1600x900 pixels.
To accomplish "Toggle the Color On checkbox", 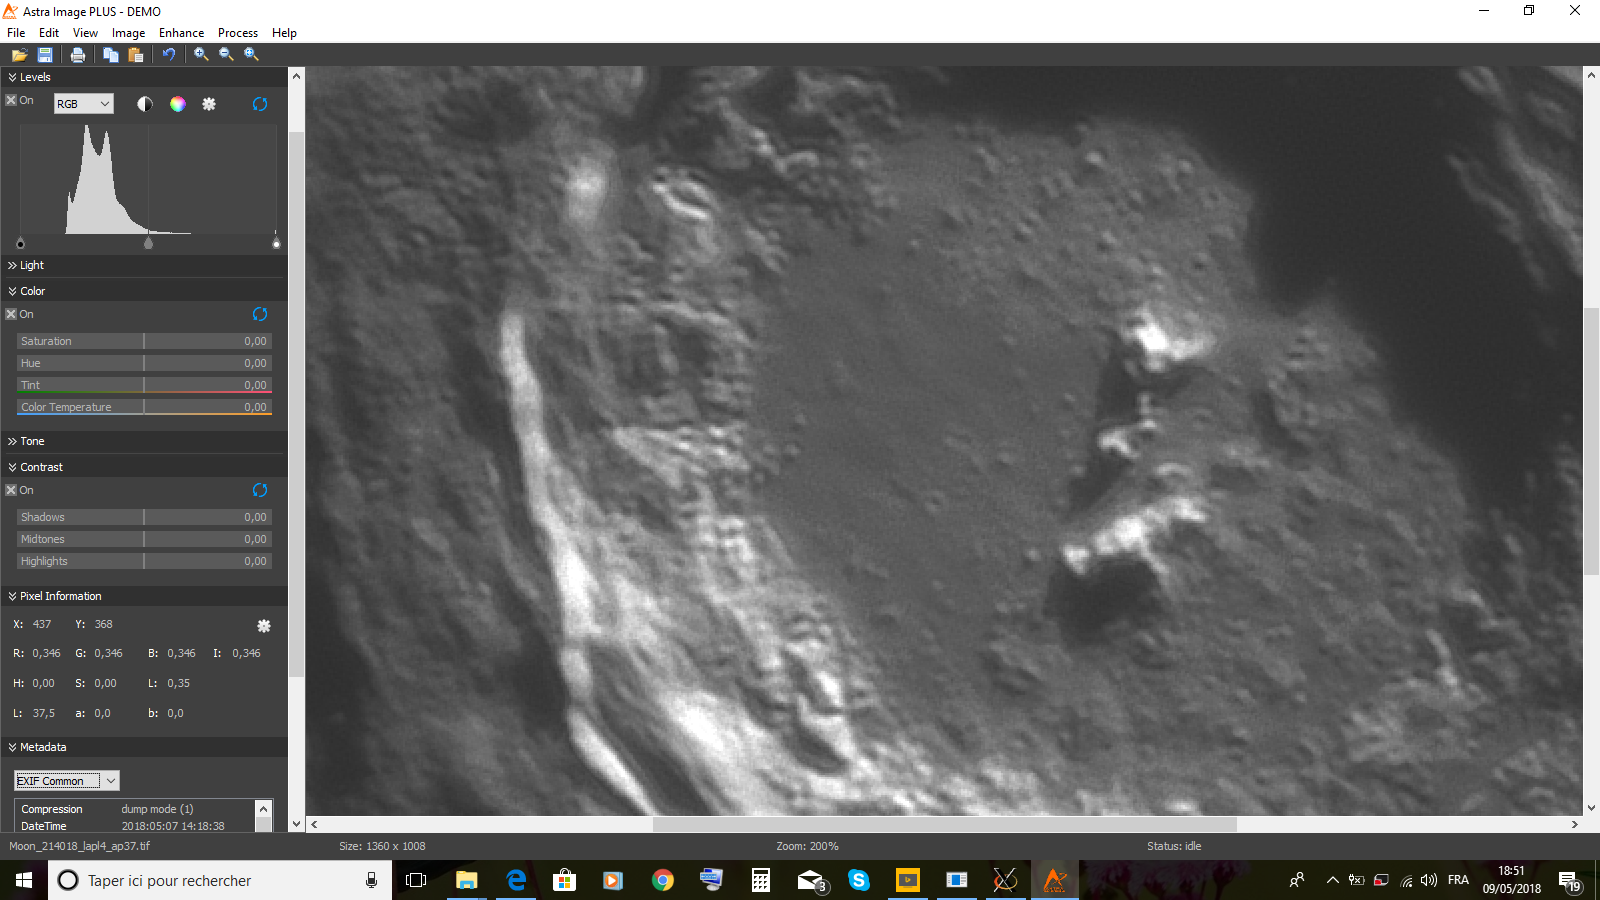I will (11, 314).
